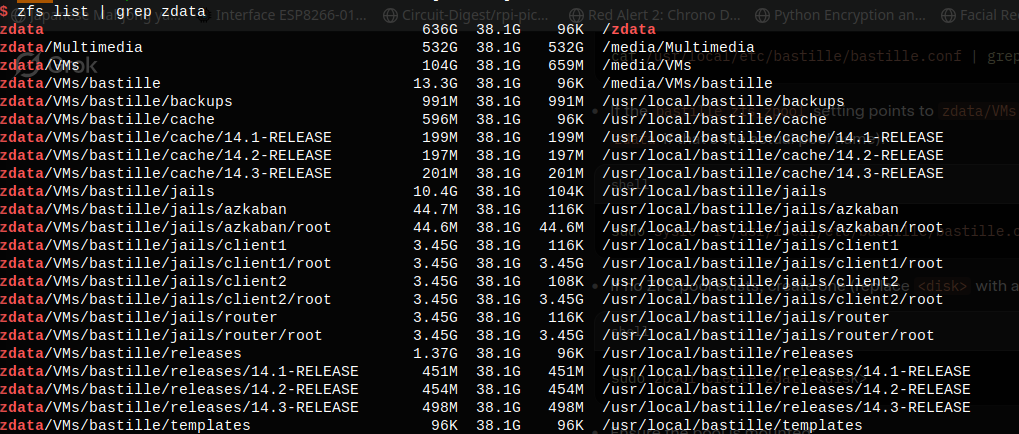Click the zdata/VMs/bastille/jails/azkaban/root dataset name
Screen dimensions: 1019x434
(165, 227)
